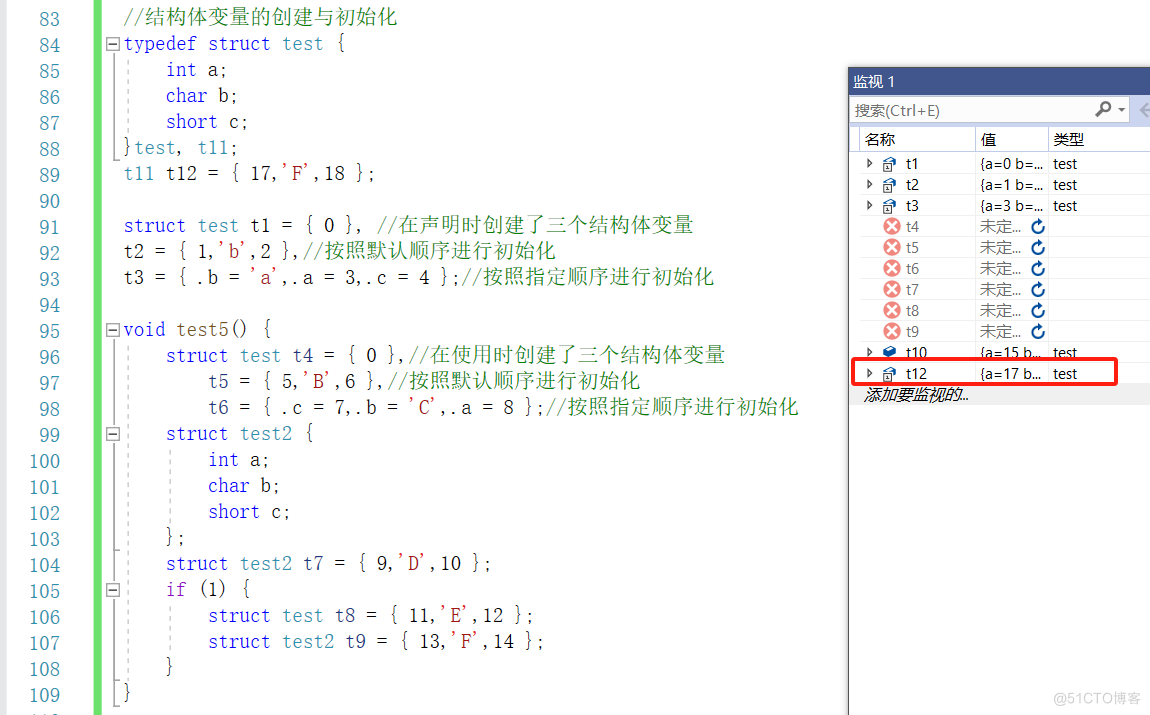Click the 值 column header
Viewport: 1150px width, 715px height.
pyautogui.click(x=990, y=139)
